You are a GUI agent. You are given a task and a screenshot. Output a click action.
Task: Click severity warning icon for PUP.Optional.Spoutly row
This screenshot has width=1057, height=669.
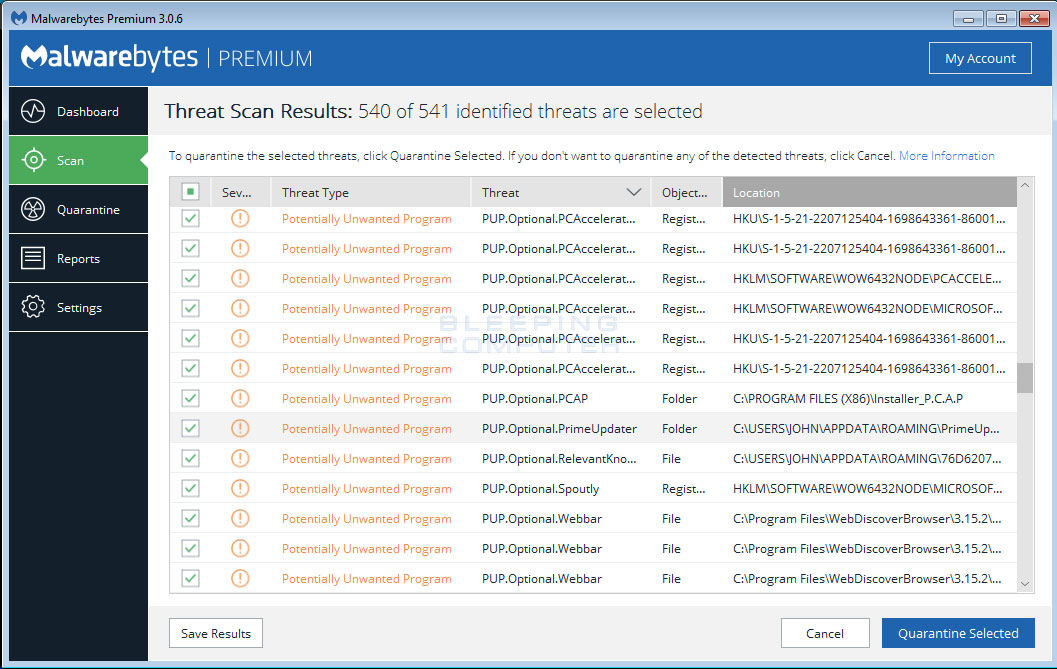coord(240,488)
